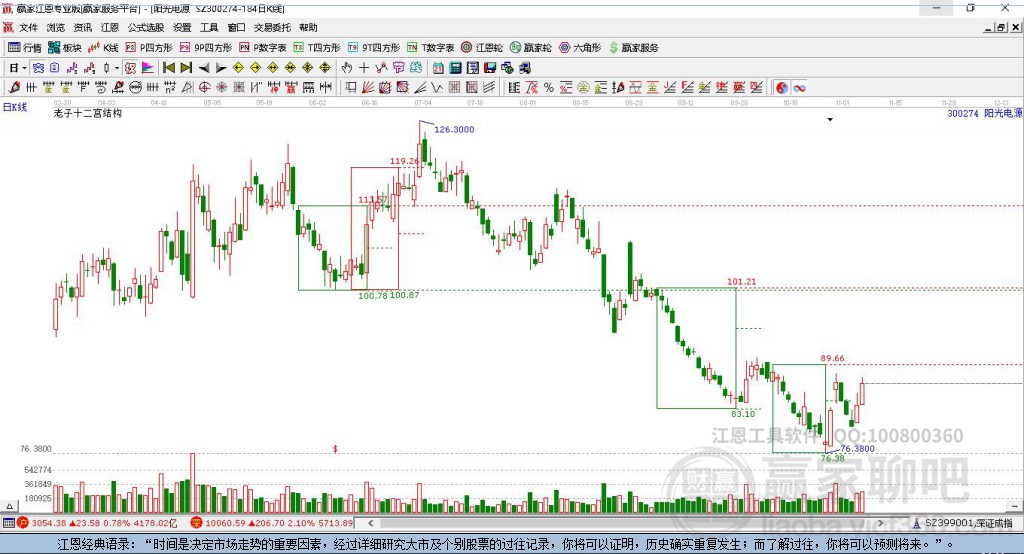Open the 六角形 hexagon tool
The image size is (1024, 554).
580,48
